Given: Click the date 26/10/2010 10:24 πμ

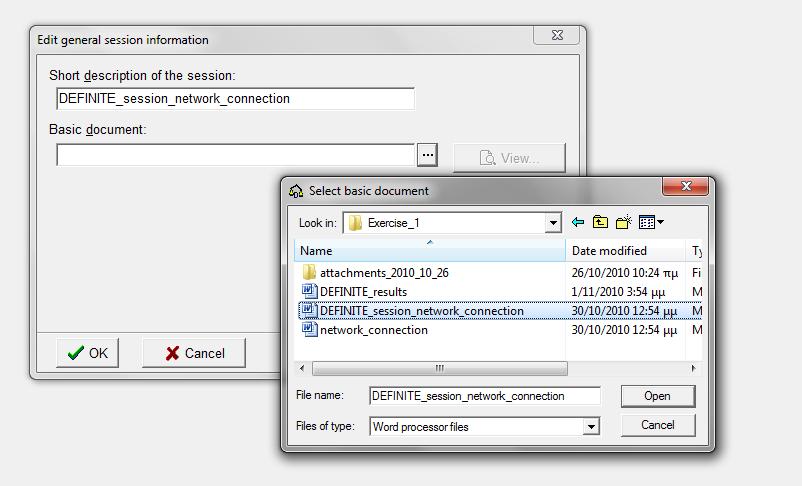Looking at the screenshot, I should pyautogui.click(x=625, y=273).
